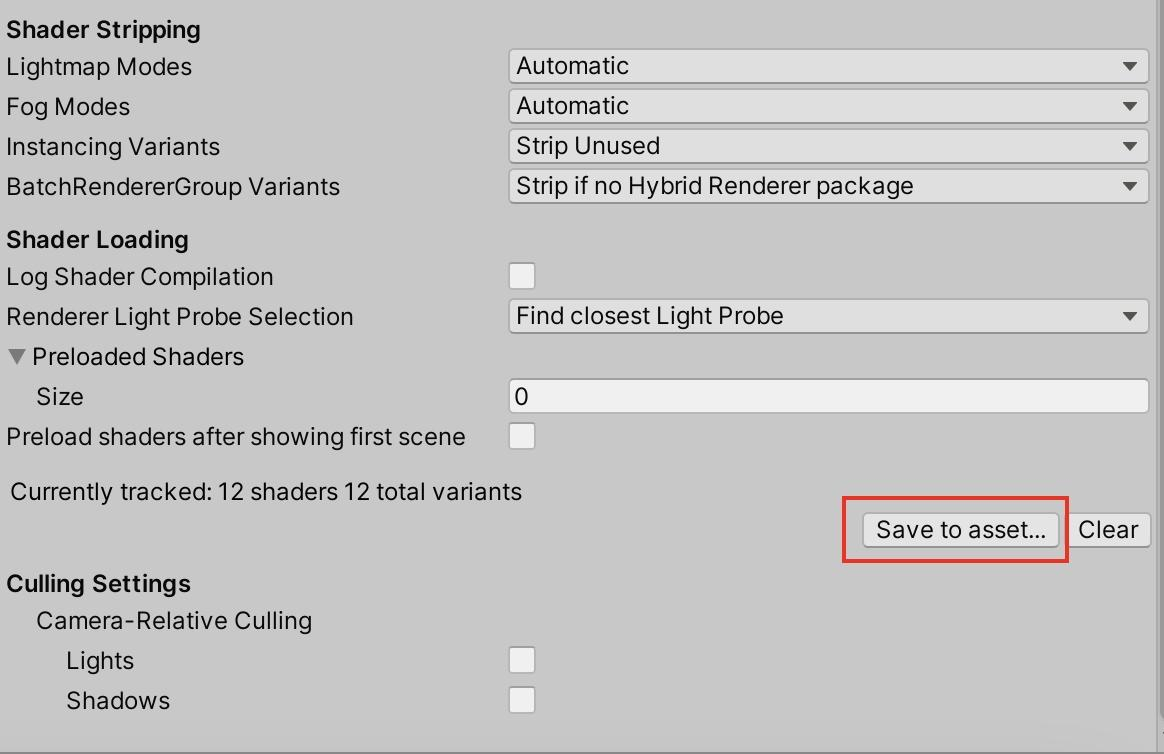Open the Instancing Variants dropdown
This screenshot has width=1164, height=754.
[x=828, y=146]
